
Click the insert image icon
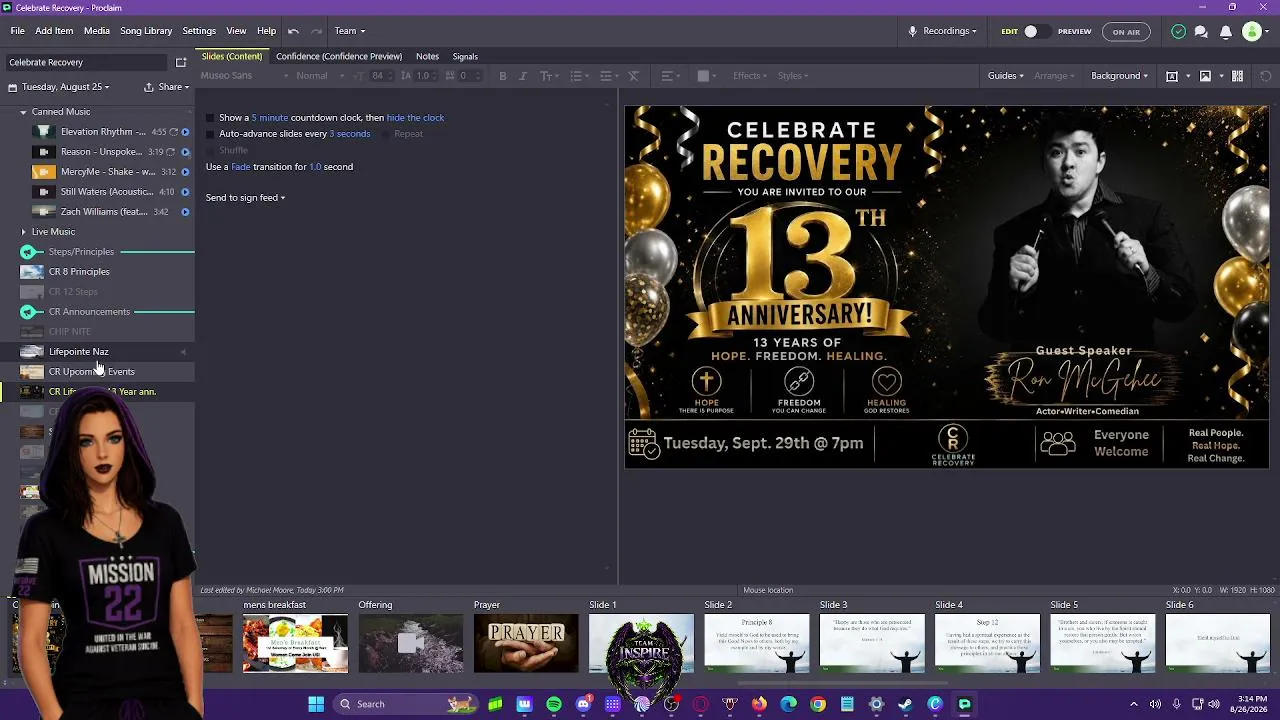click(x=1205, y=76)
